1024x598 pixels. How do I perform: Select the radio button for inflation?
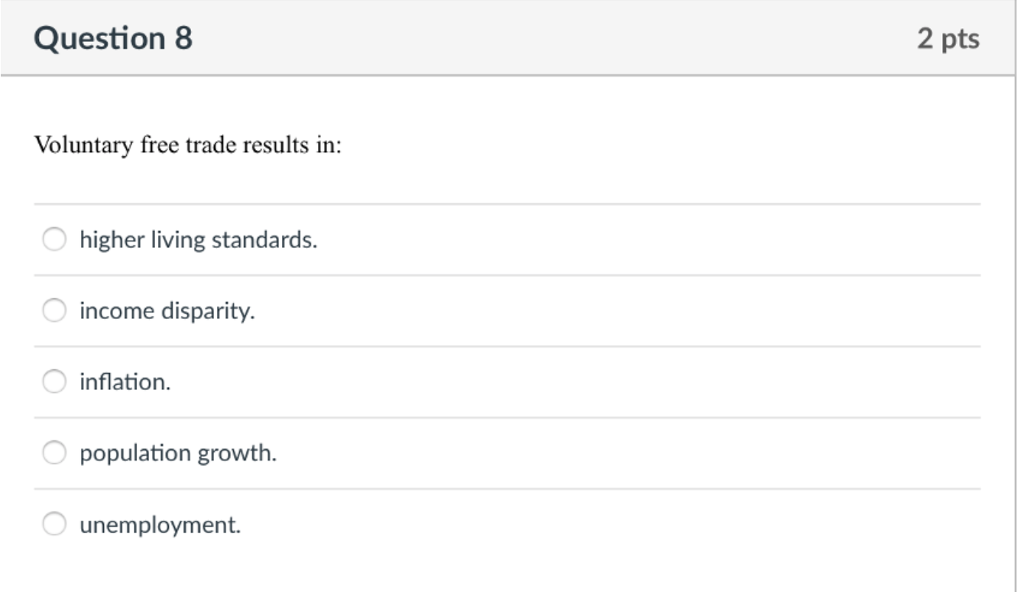pyautogui.click(x=52, y=381)
